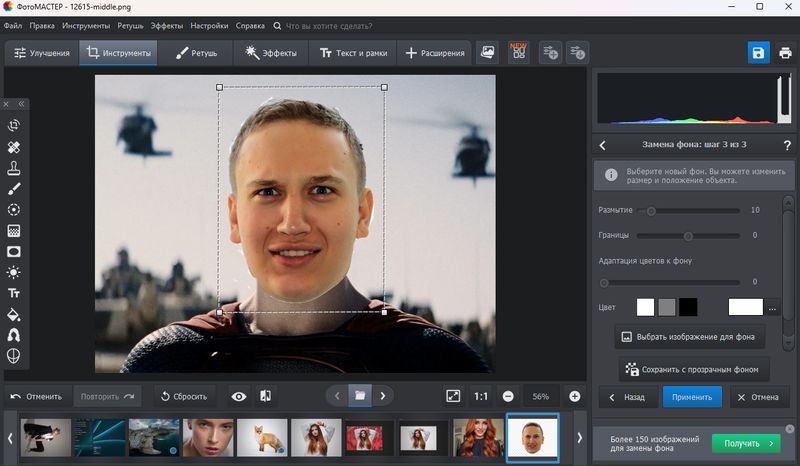Select the clone stamp tool
Viewport: 800px width, 466px height.
click(14, 167)
